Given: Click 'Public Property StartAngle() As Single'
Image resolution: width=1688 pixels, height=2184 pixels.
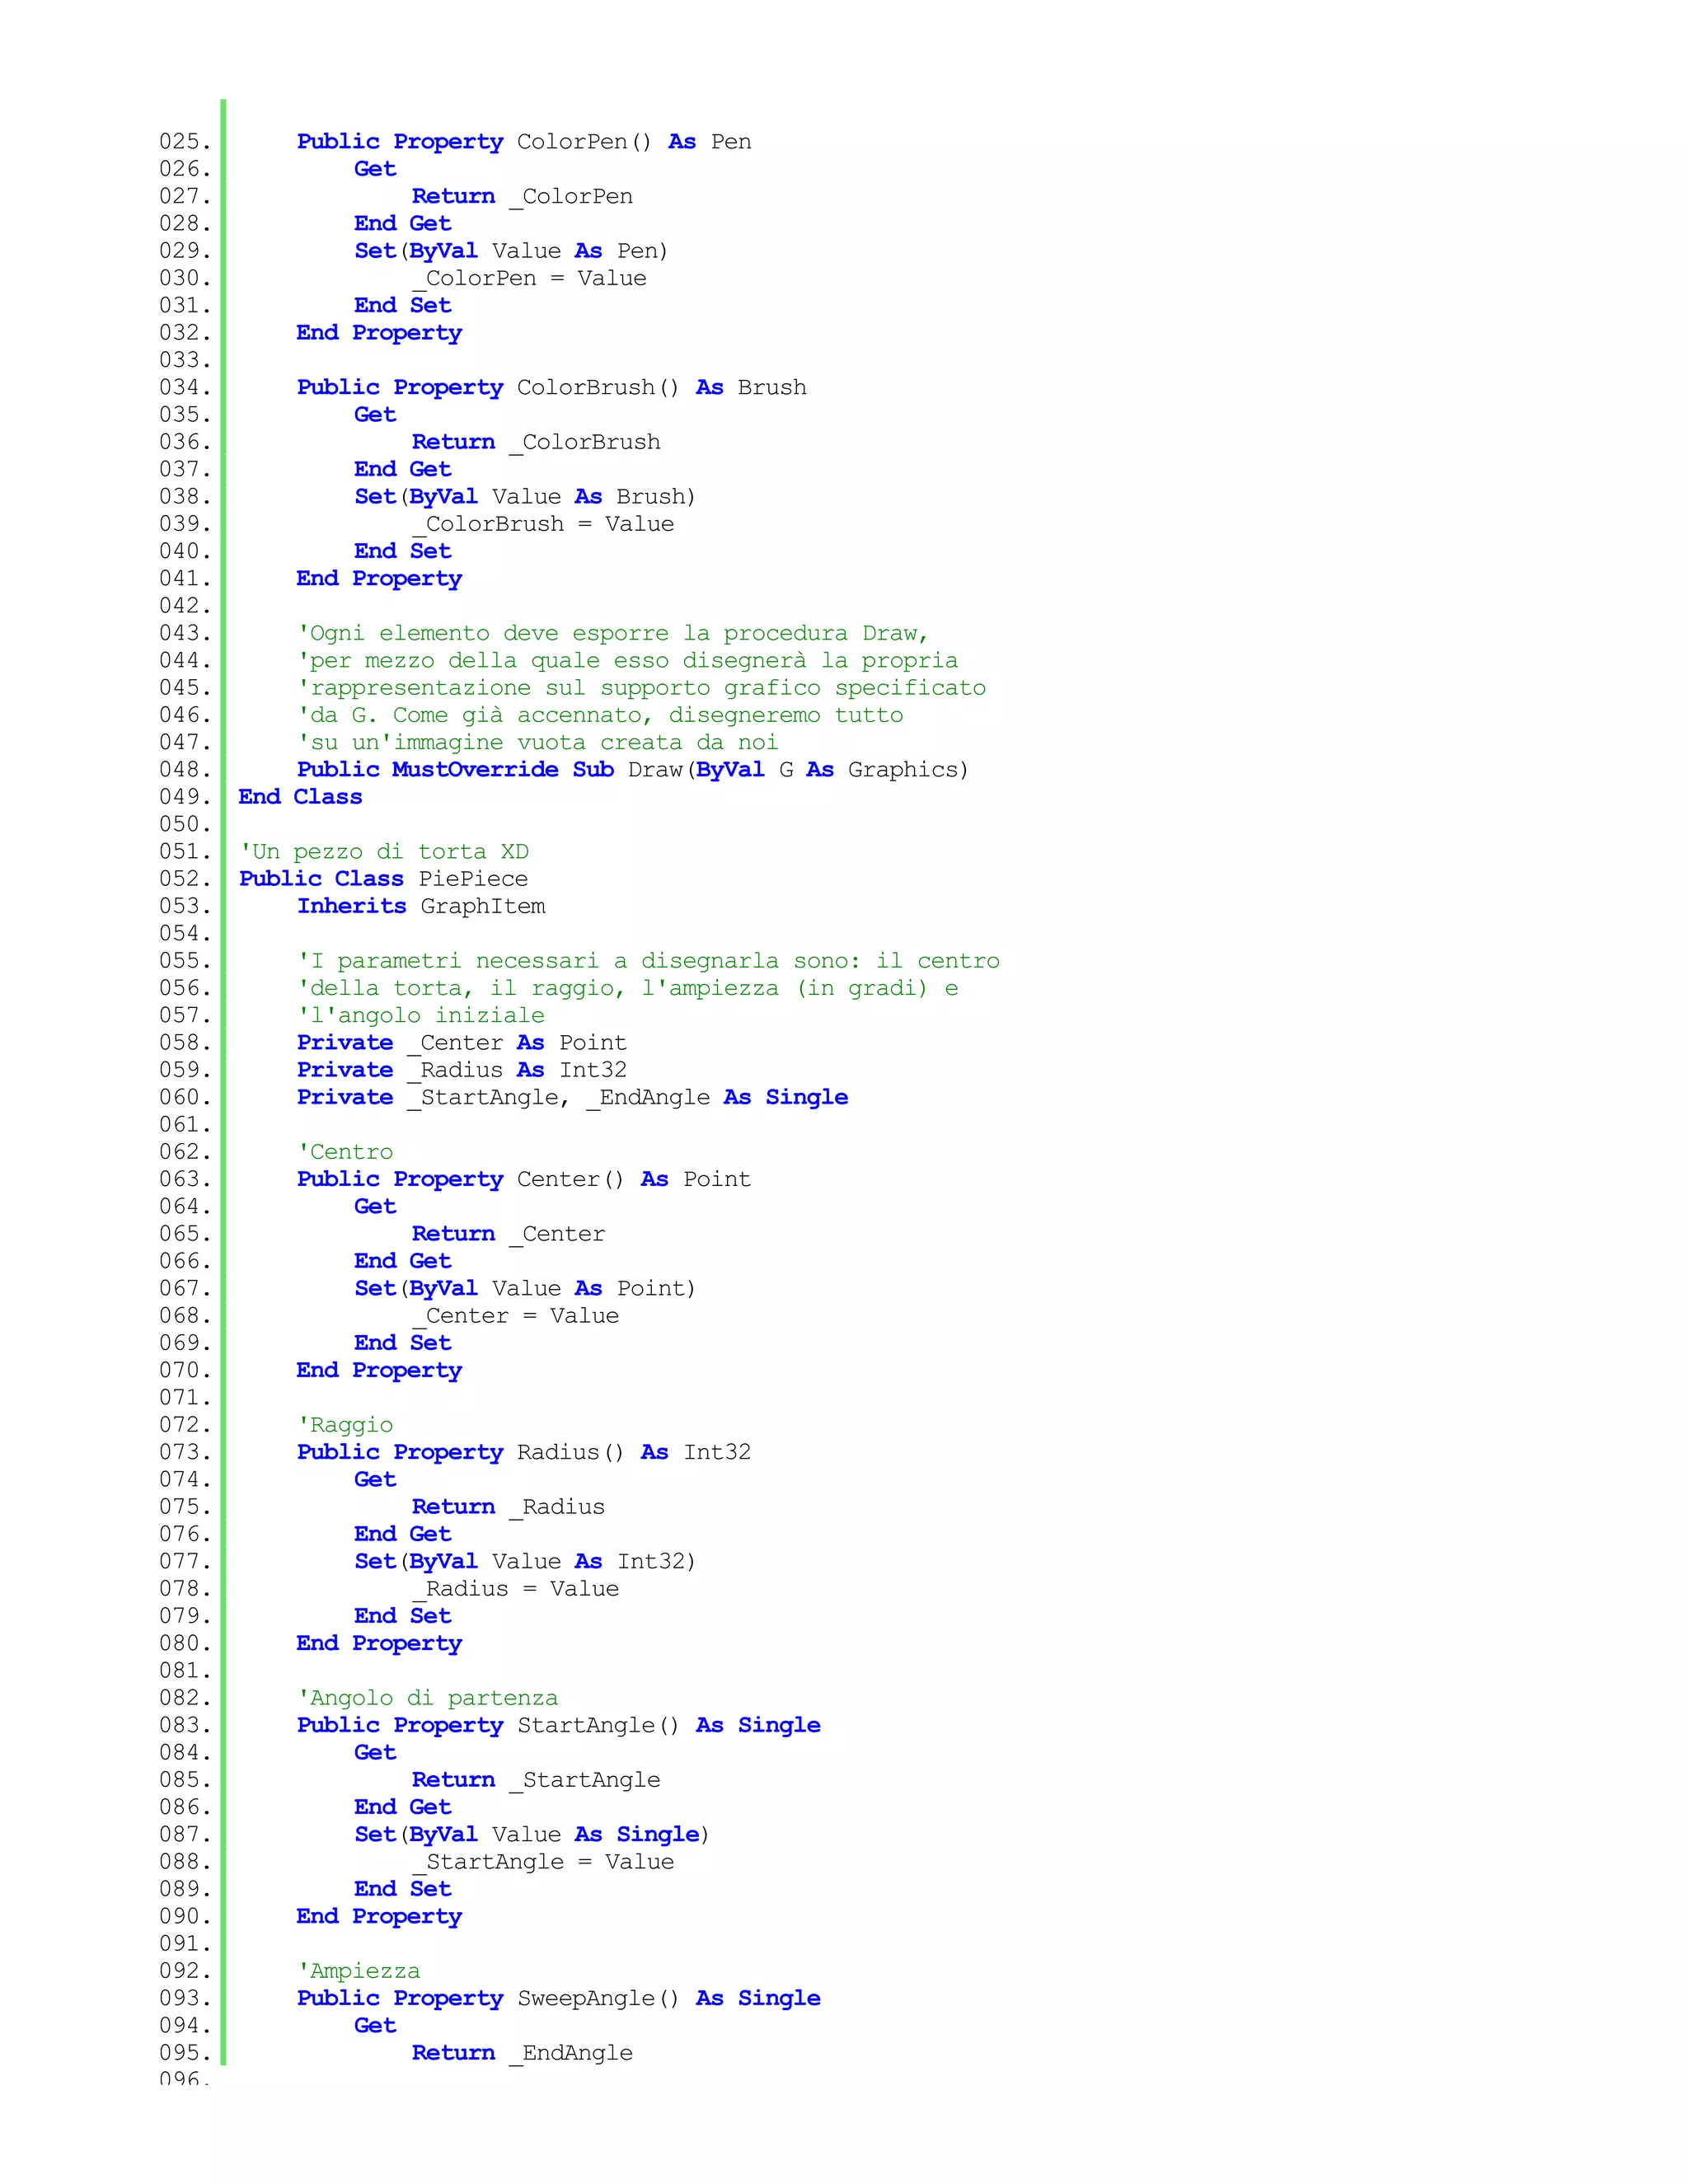Looking at the screenshot, I should tap(559, 1725).
